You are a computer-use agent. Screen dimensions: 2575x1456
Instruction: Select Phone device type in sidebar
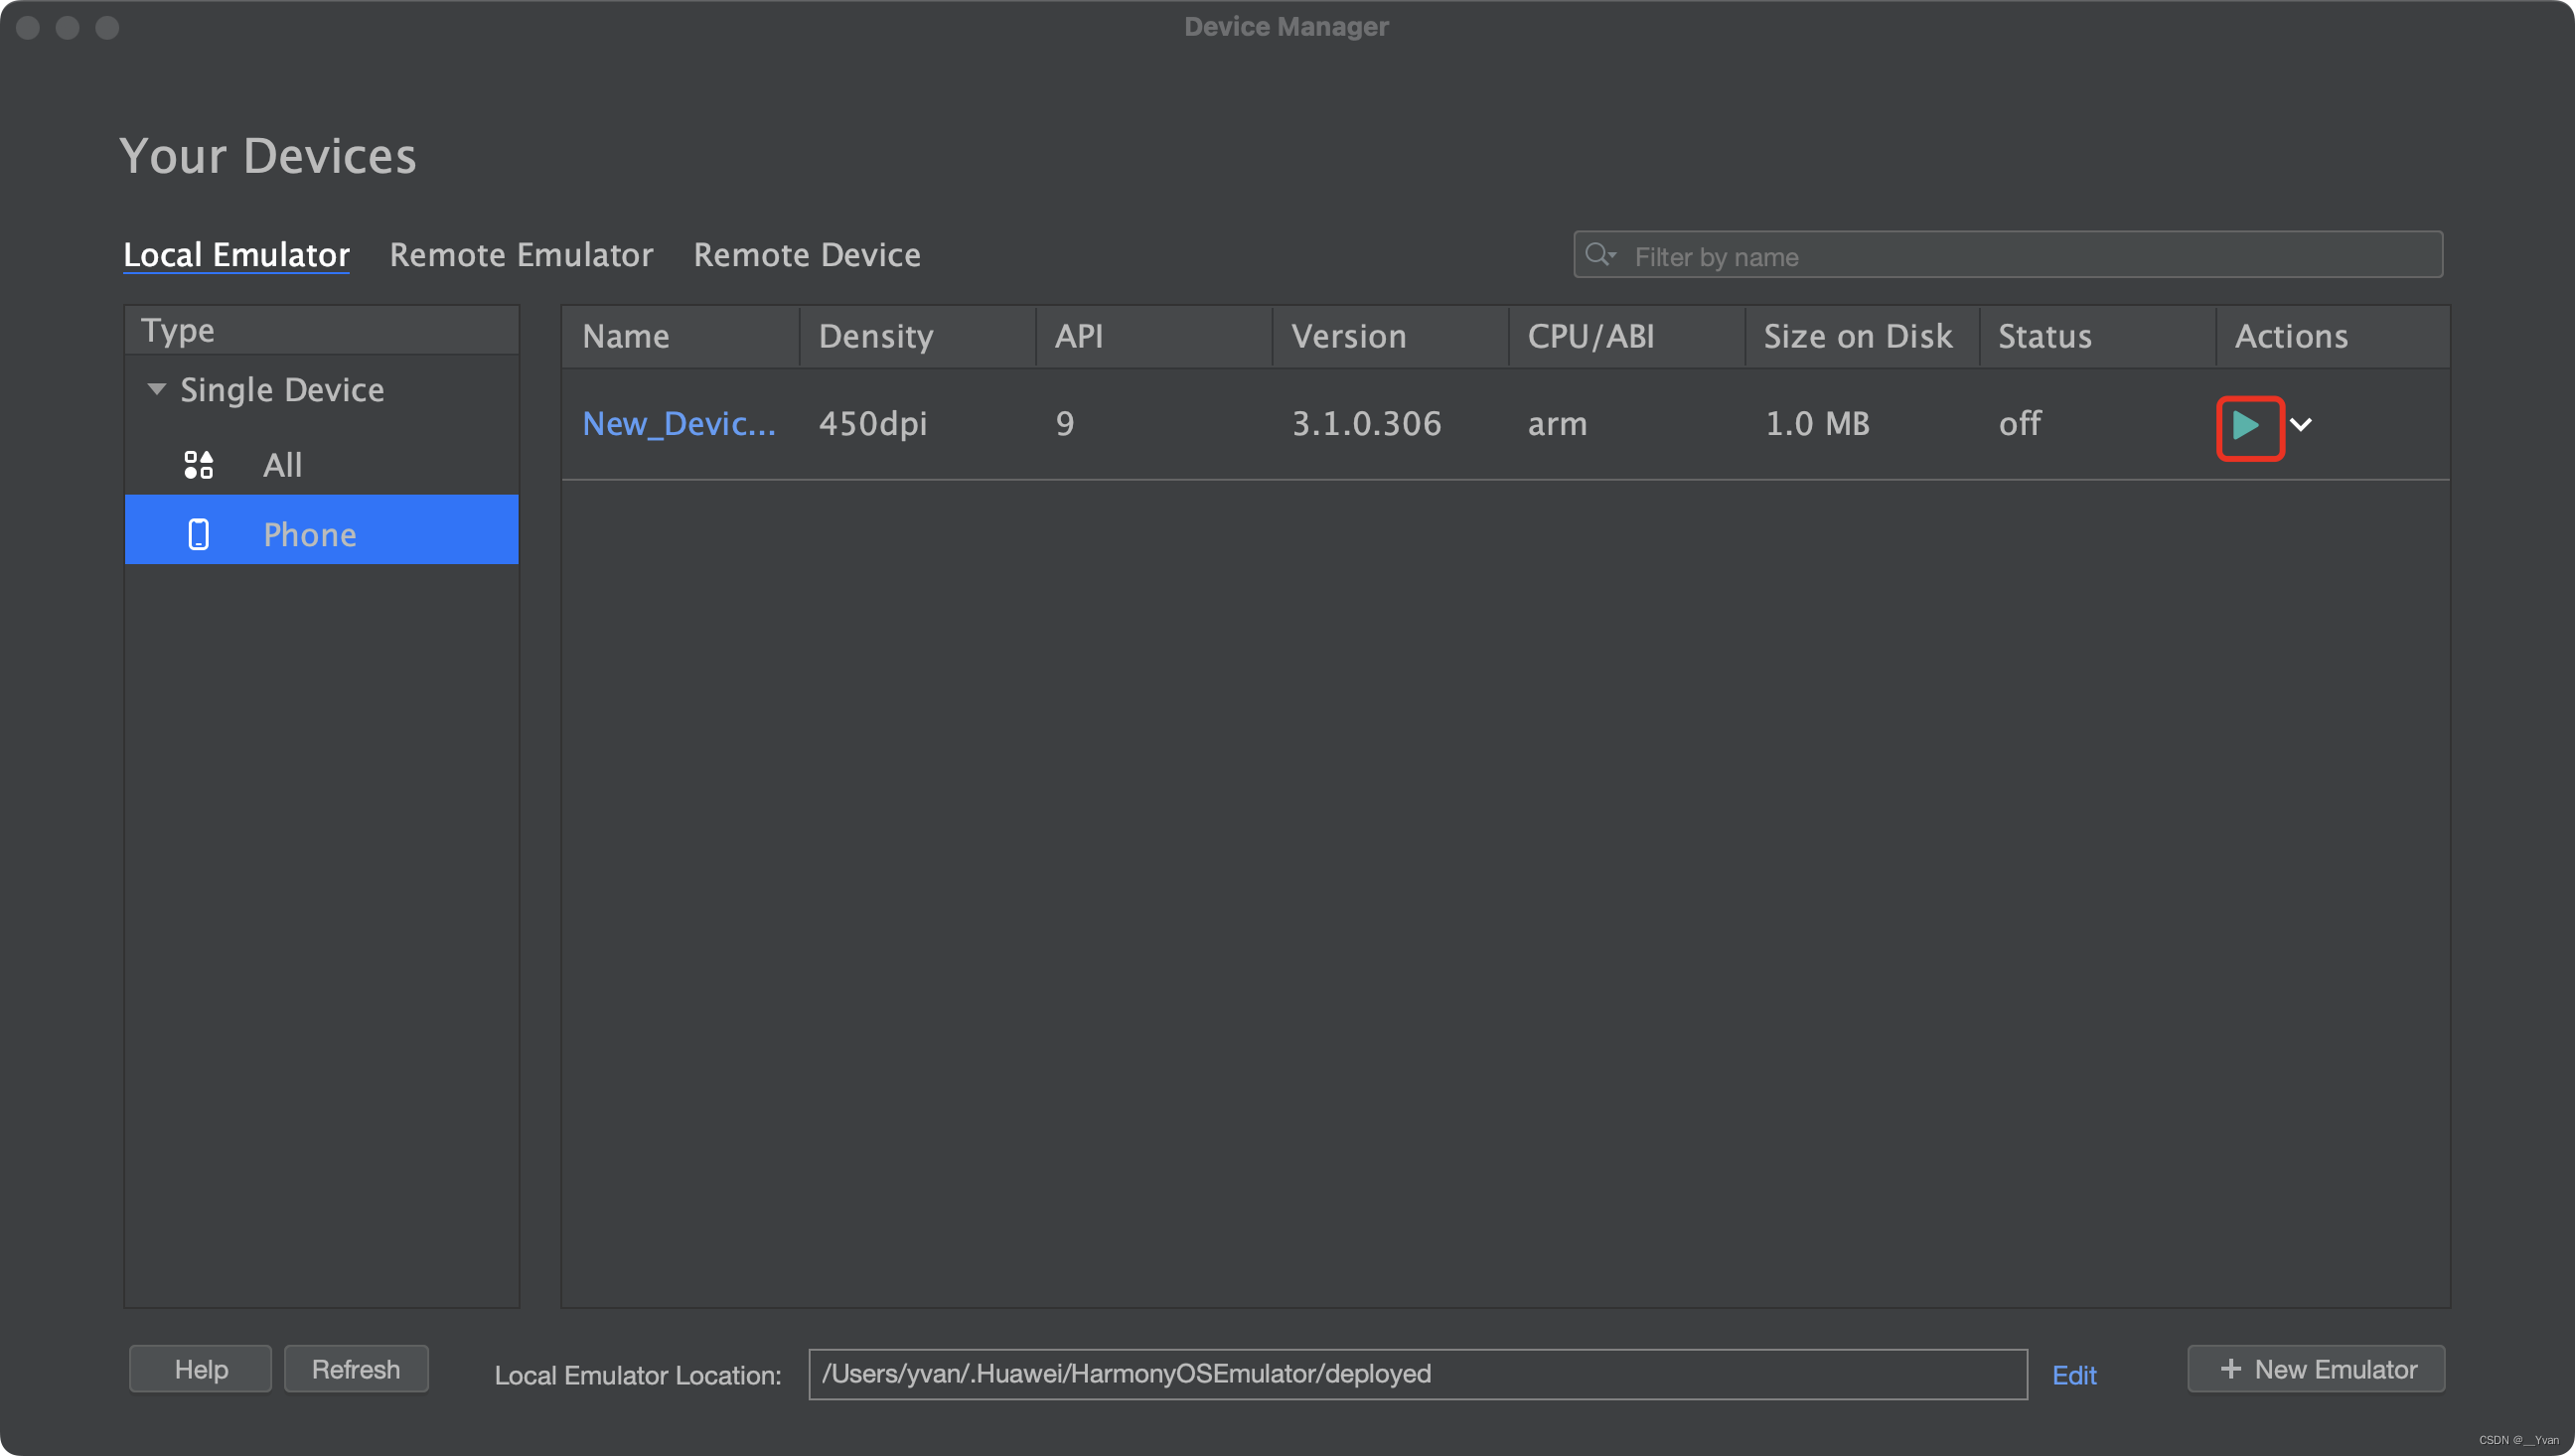tap(310, 532)
